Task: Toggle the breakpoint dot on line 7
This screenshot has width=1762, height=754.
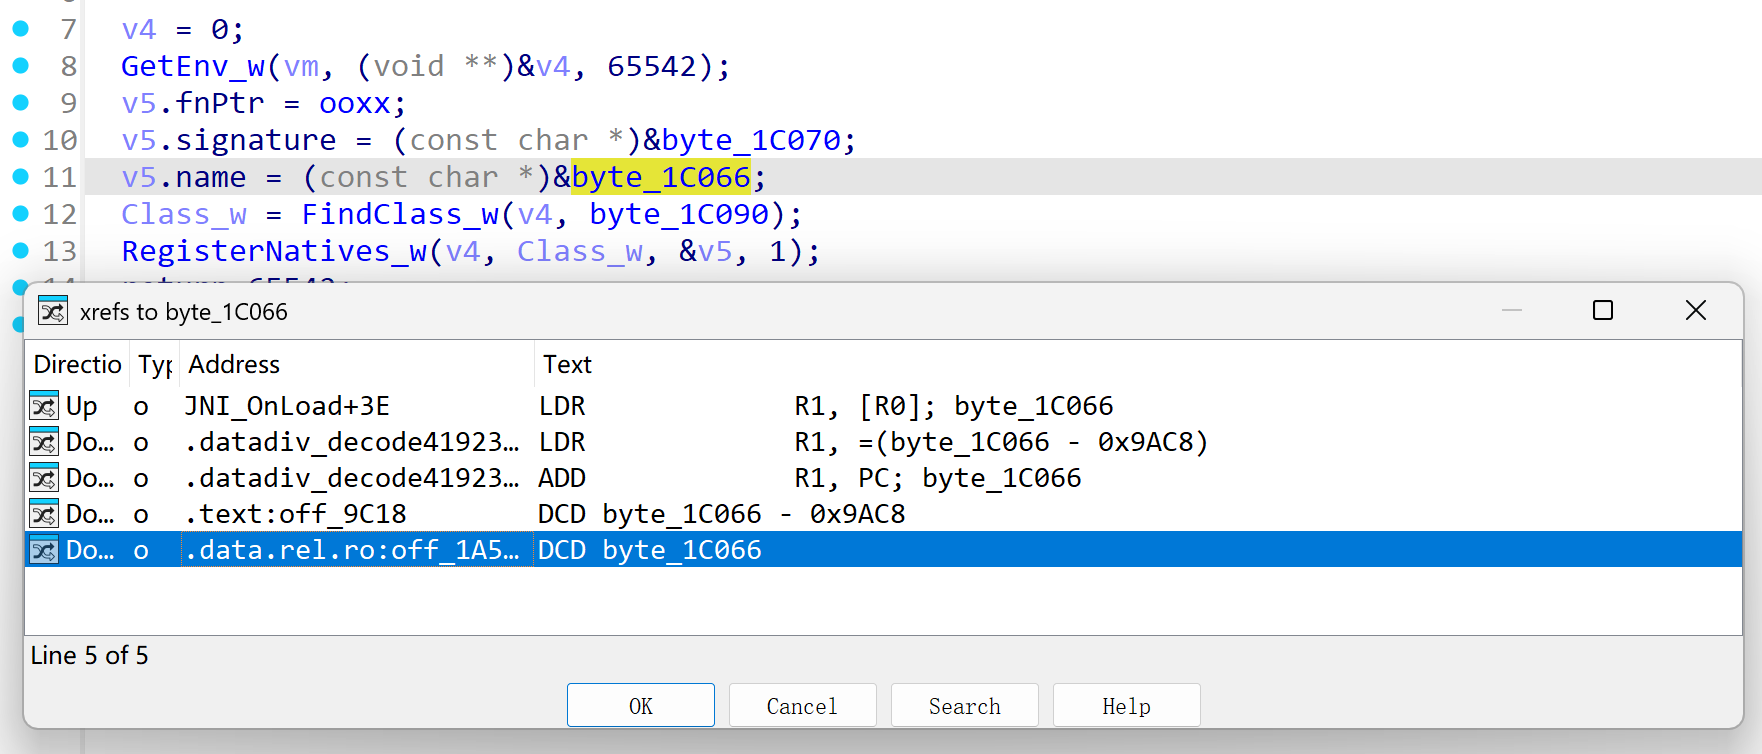Action: click(20, 29)
